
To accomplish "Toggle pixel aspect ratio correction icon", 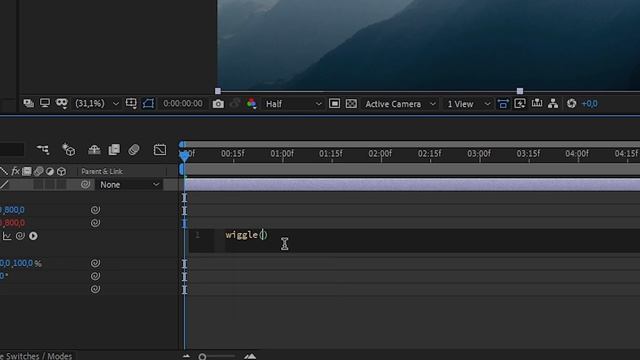I will pos(503,104).
